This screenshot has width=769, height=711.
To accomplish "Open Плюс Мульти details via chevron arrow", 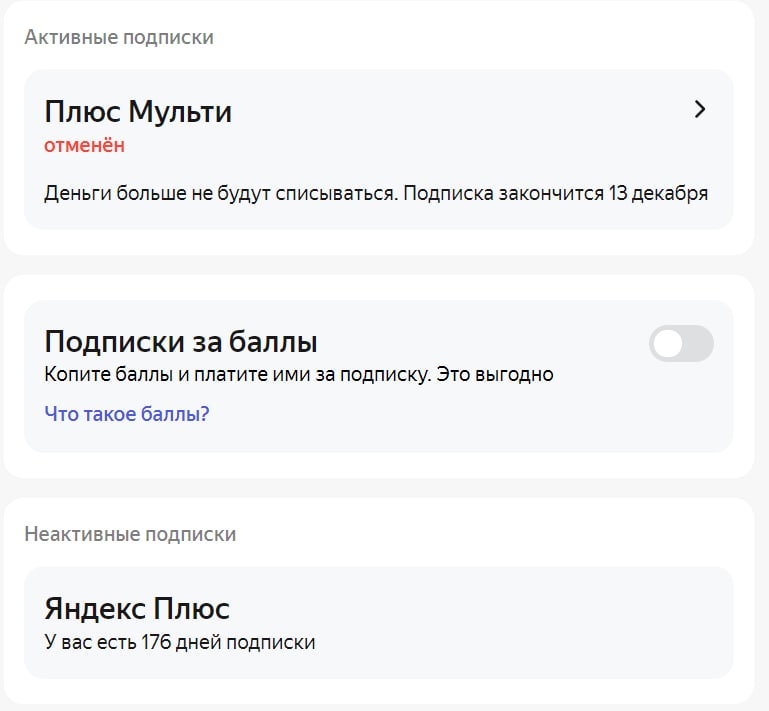I will [700, 110].
